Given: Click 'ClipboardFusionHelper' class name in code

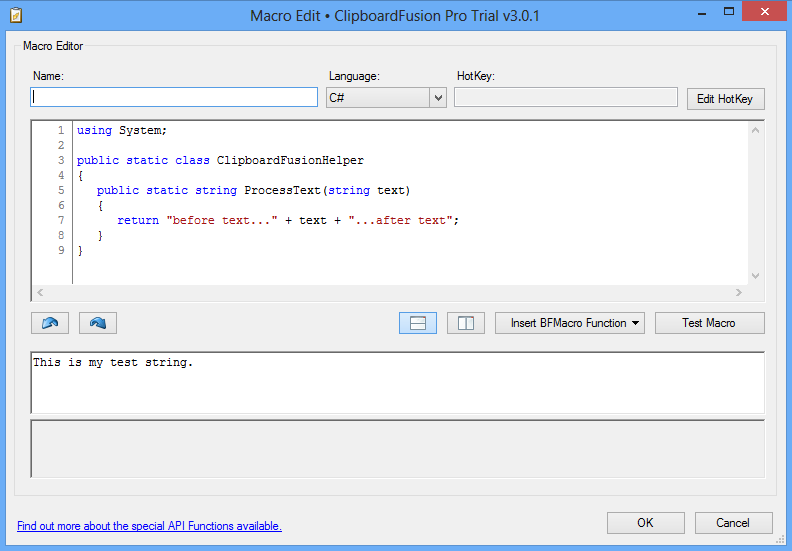Looking at the screenshot, I should point(290,161).
